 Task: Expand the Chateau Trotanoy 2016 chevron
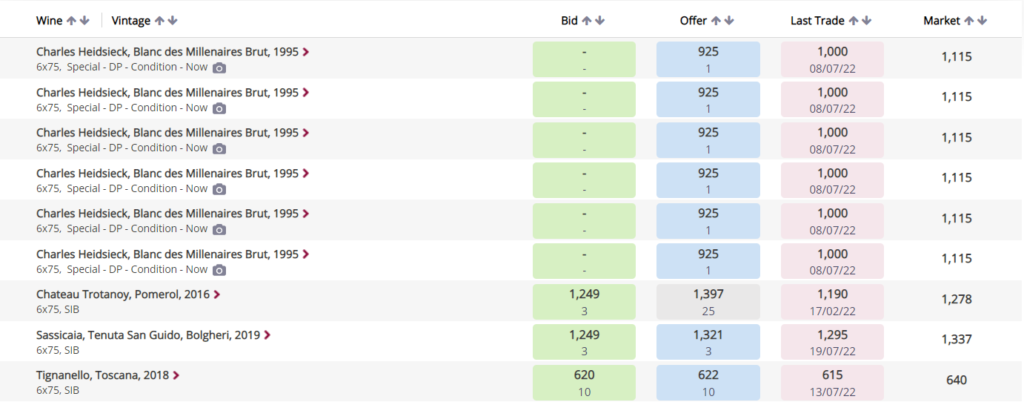tap(217, 294)
